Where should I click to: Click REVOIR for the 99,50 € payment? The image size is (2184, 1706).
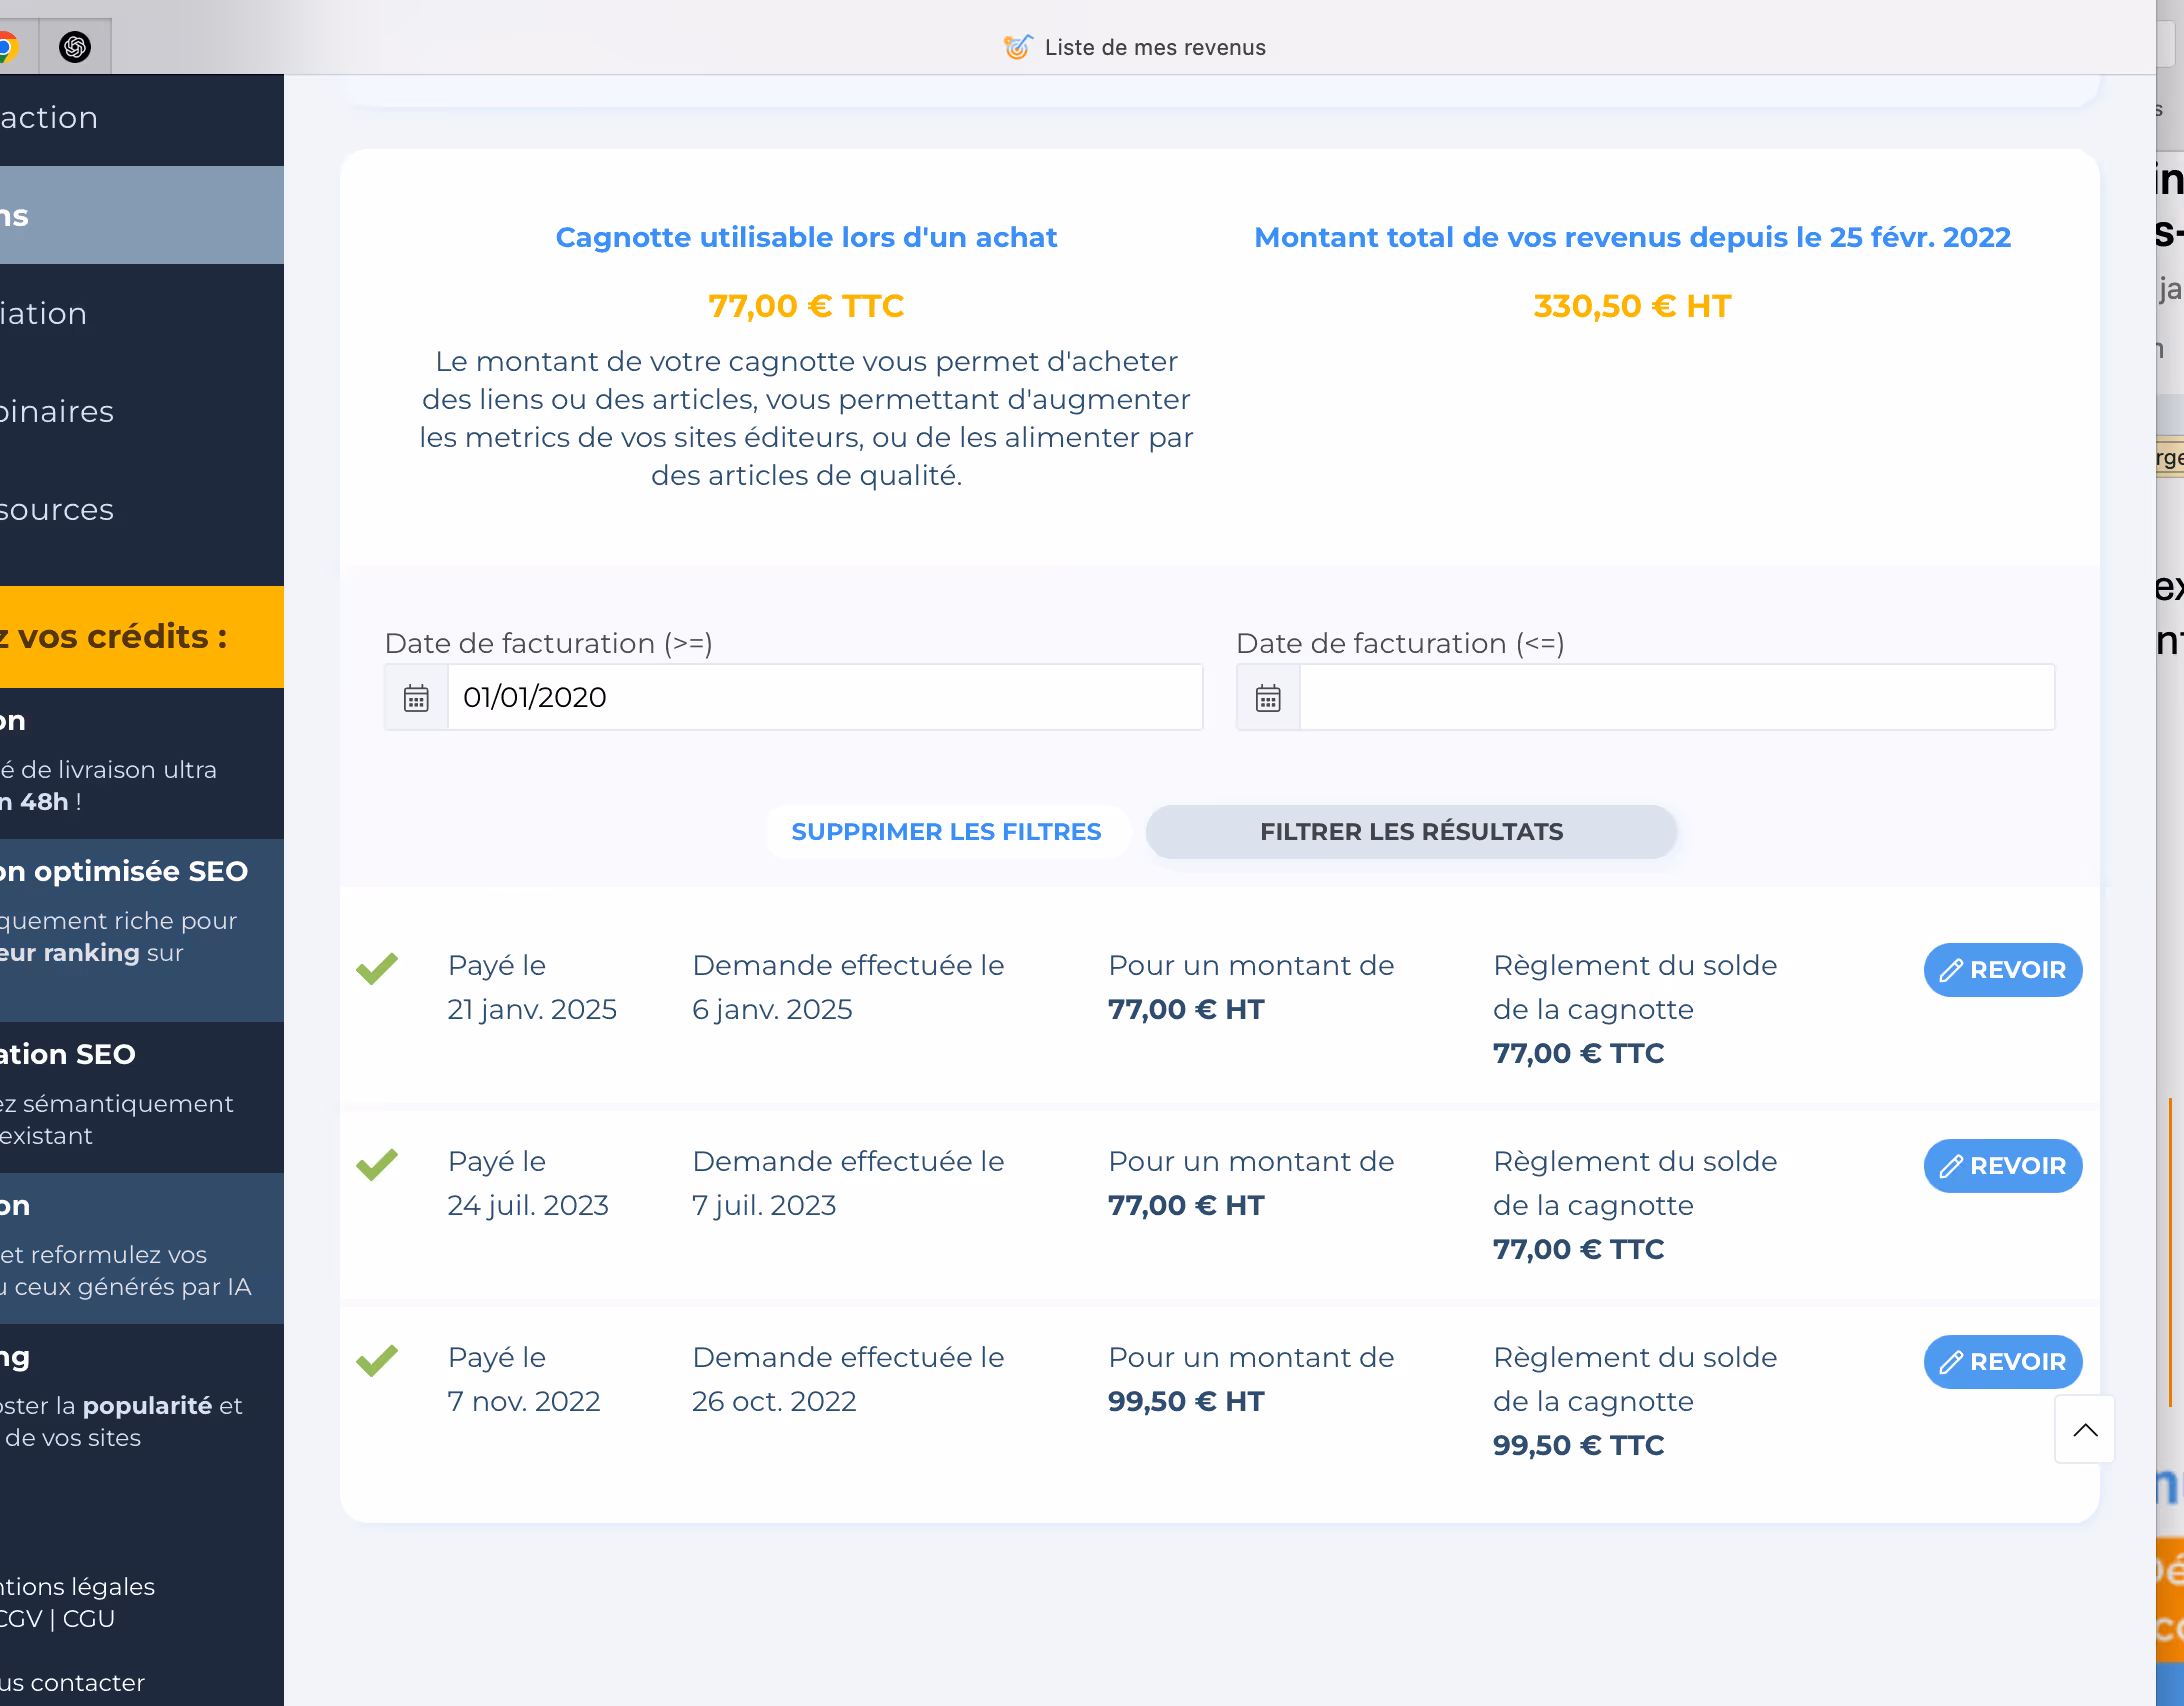pos(2003,1362)
